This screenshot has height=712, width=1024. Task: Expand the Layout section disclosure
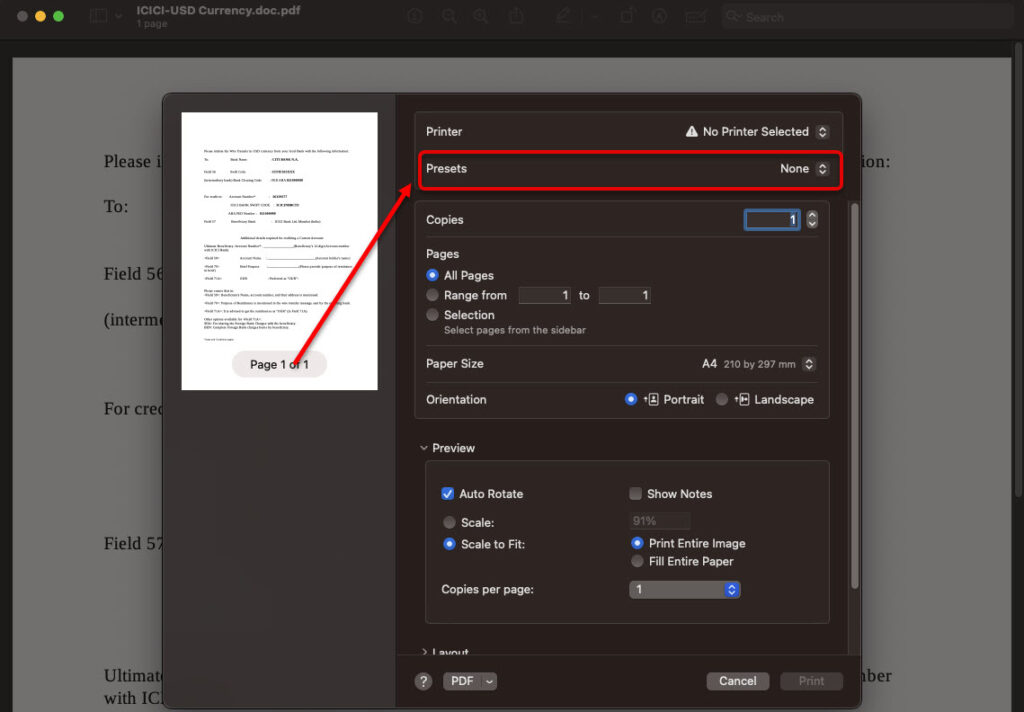424,652
